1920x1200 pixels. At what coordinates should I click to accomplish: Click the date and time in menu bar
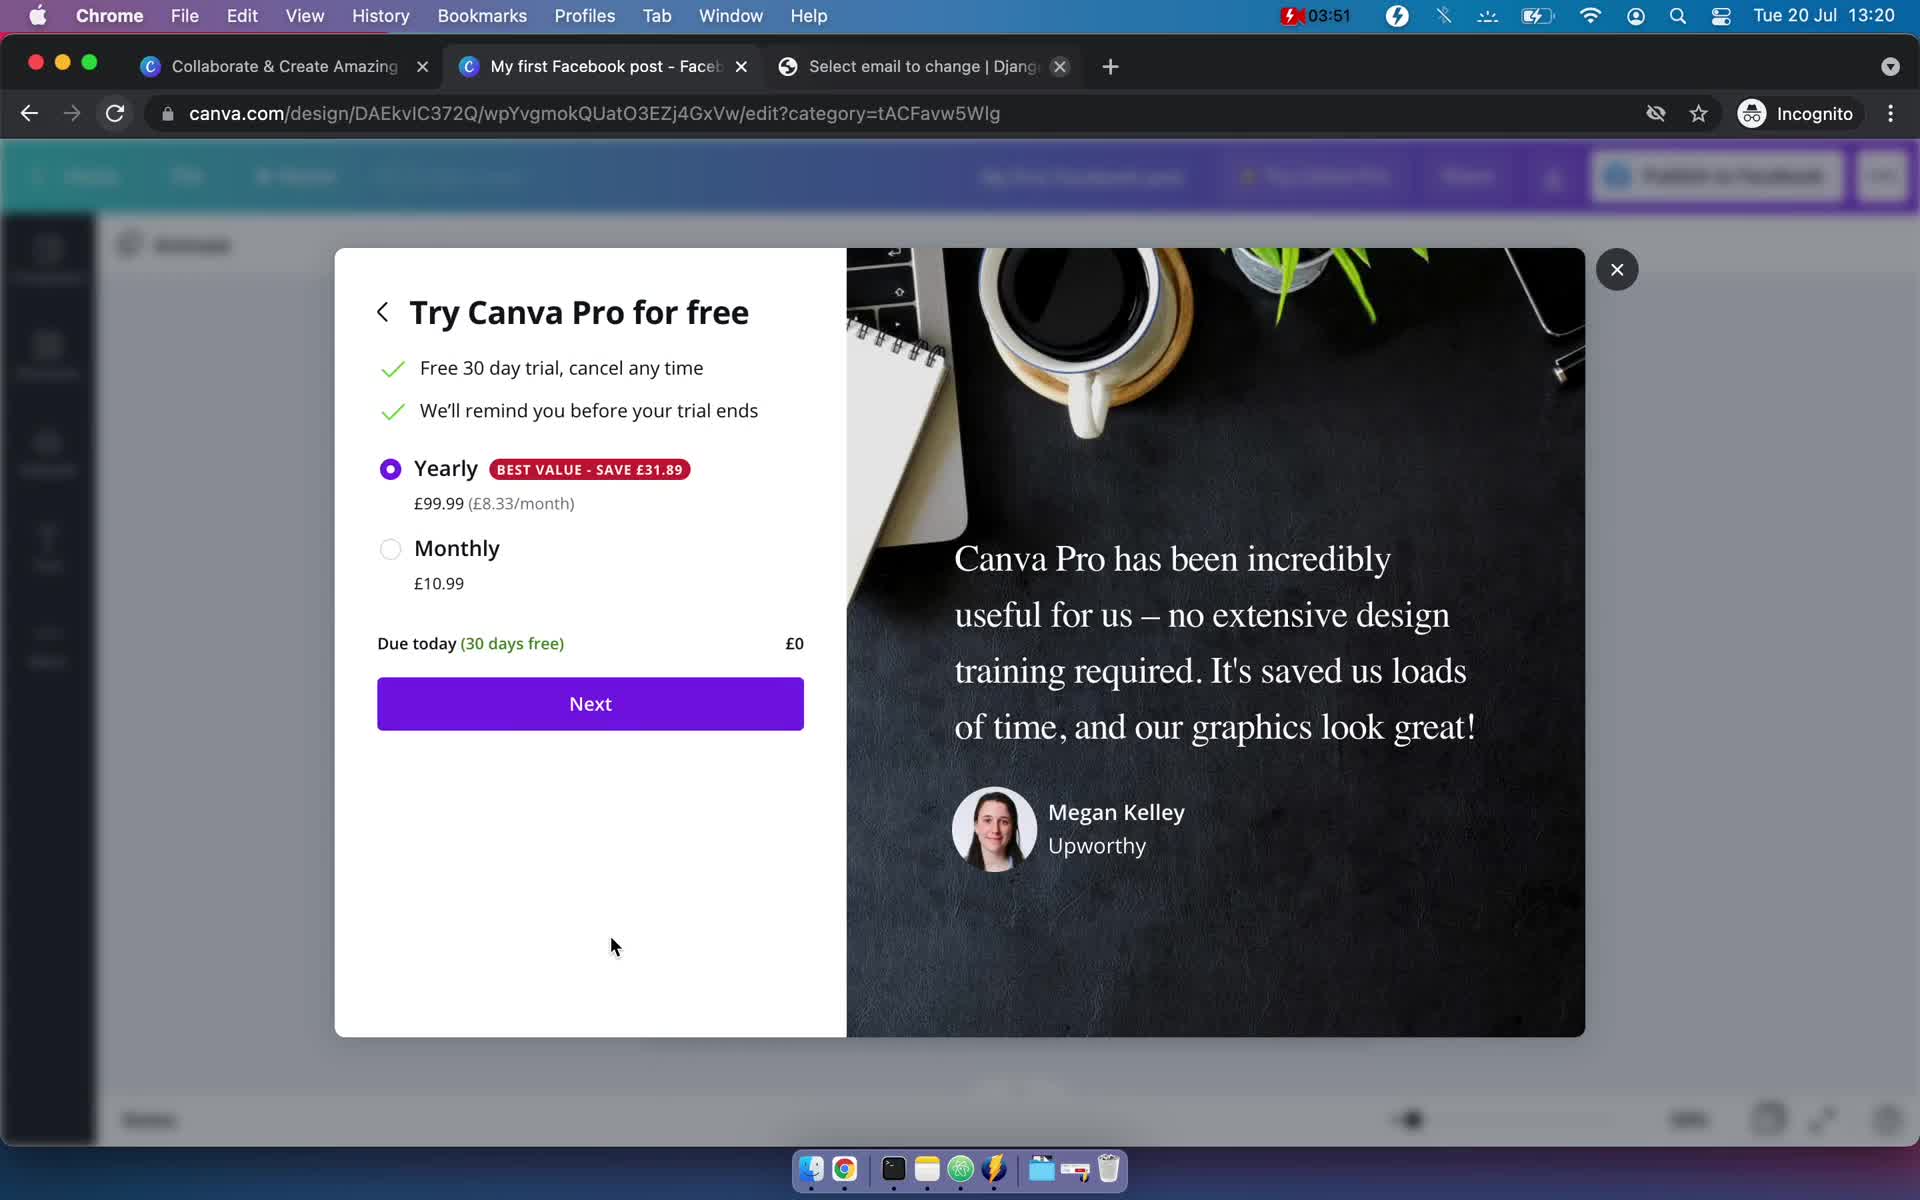click(1823, 16)
